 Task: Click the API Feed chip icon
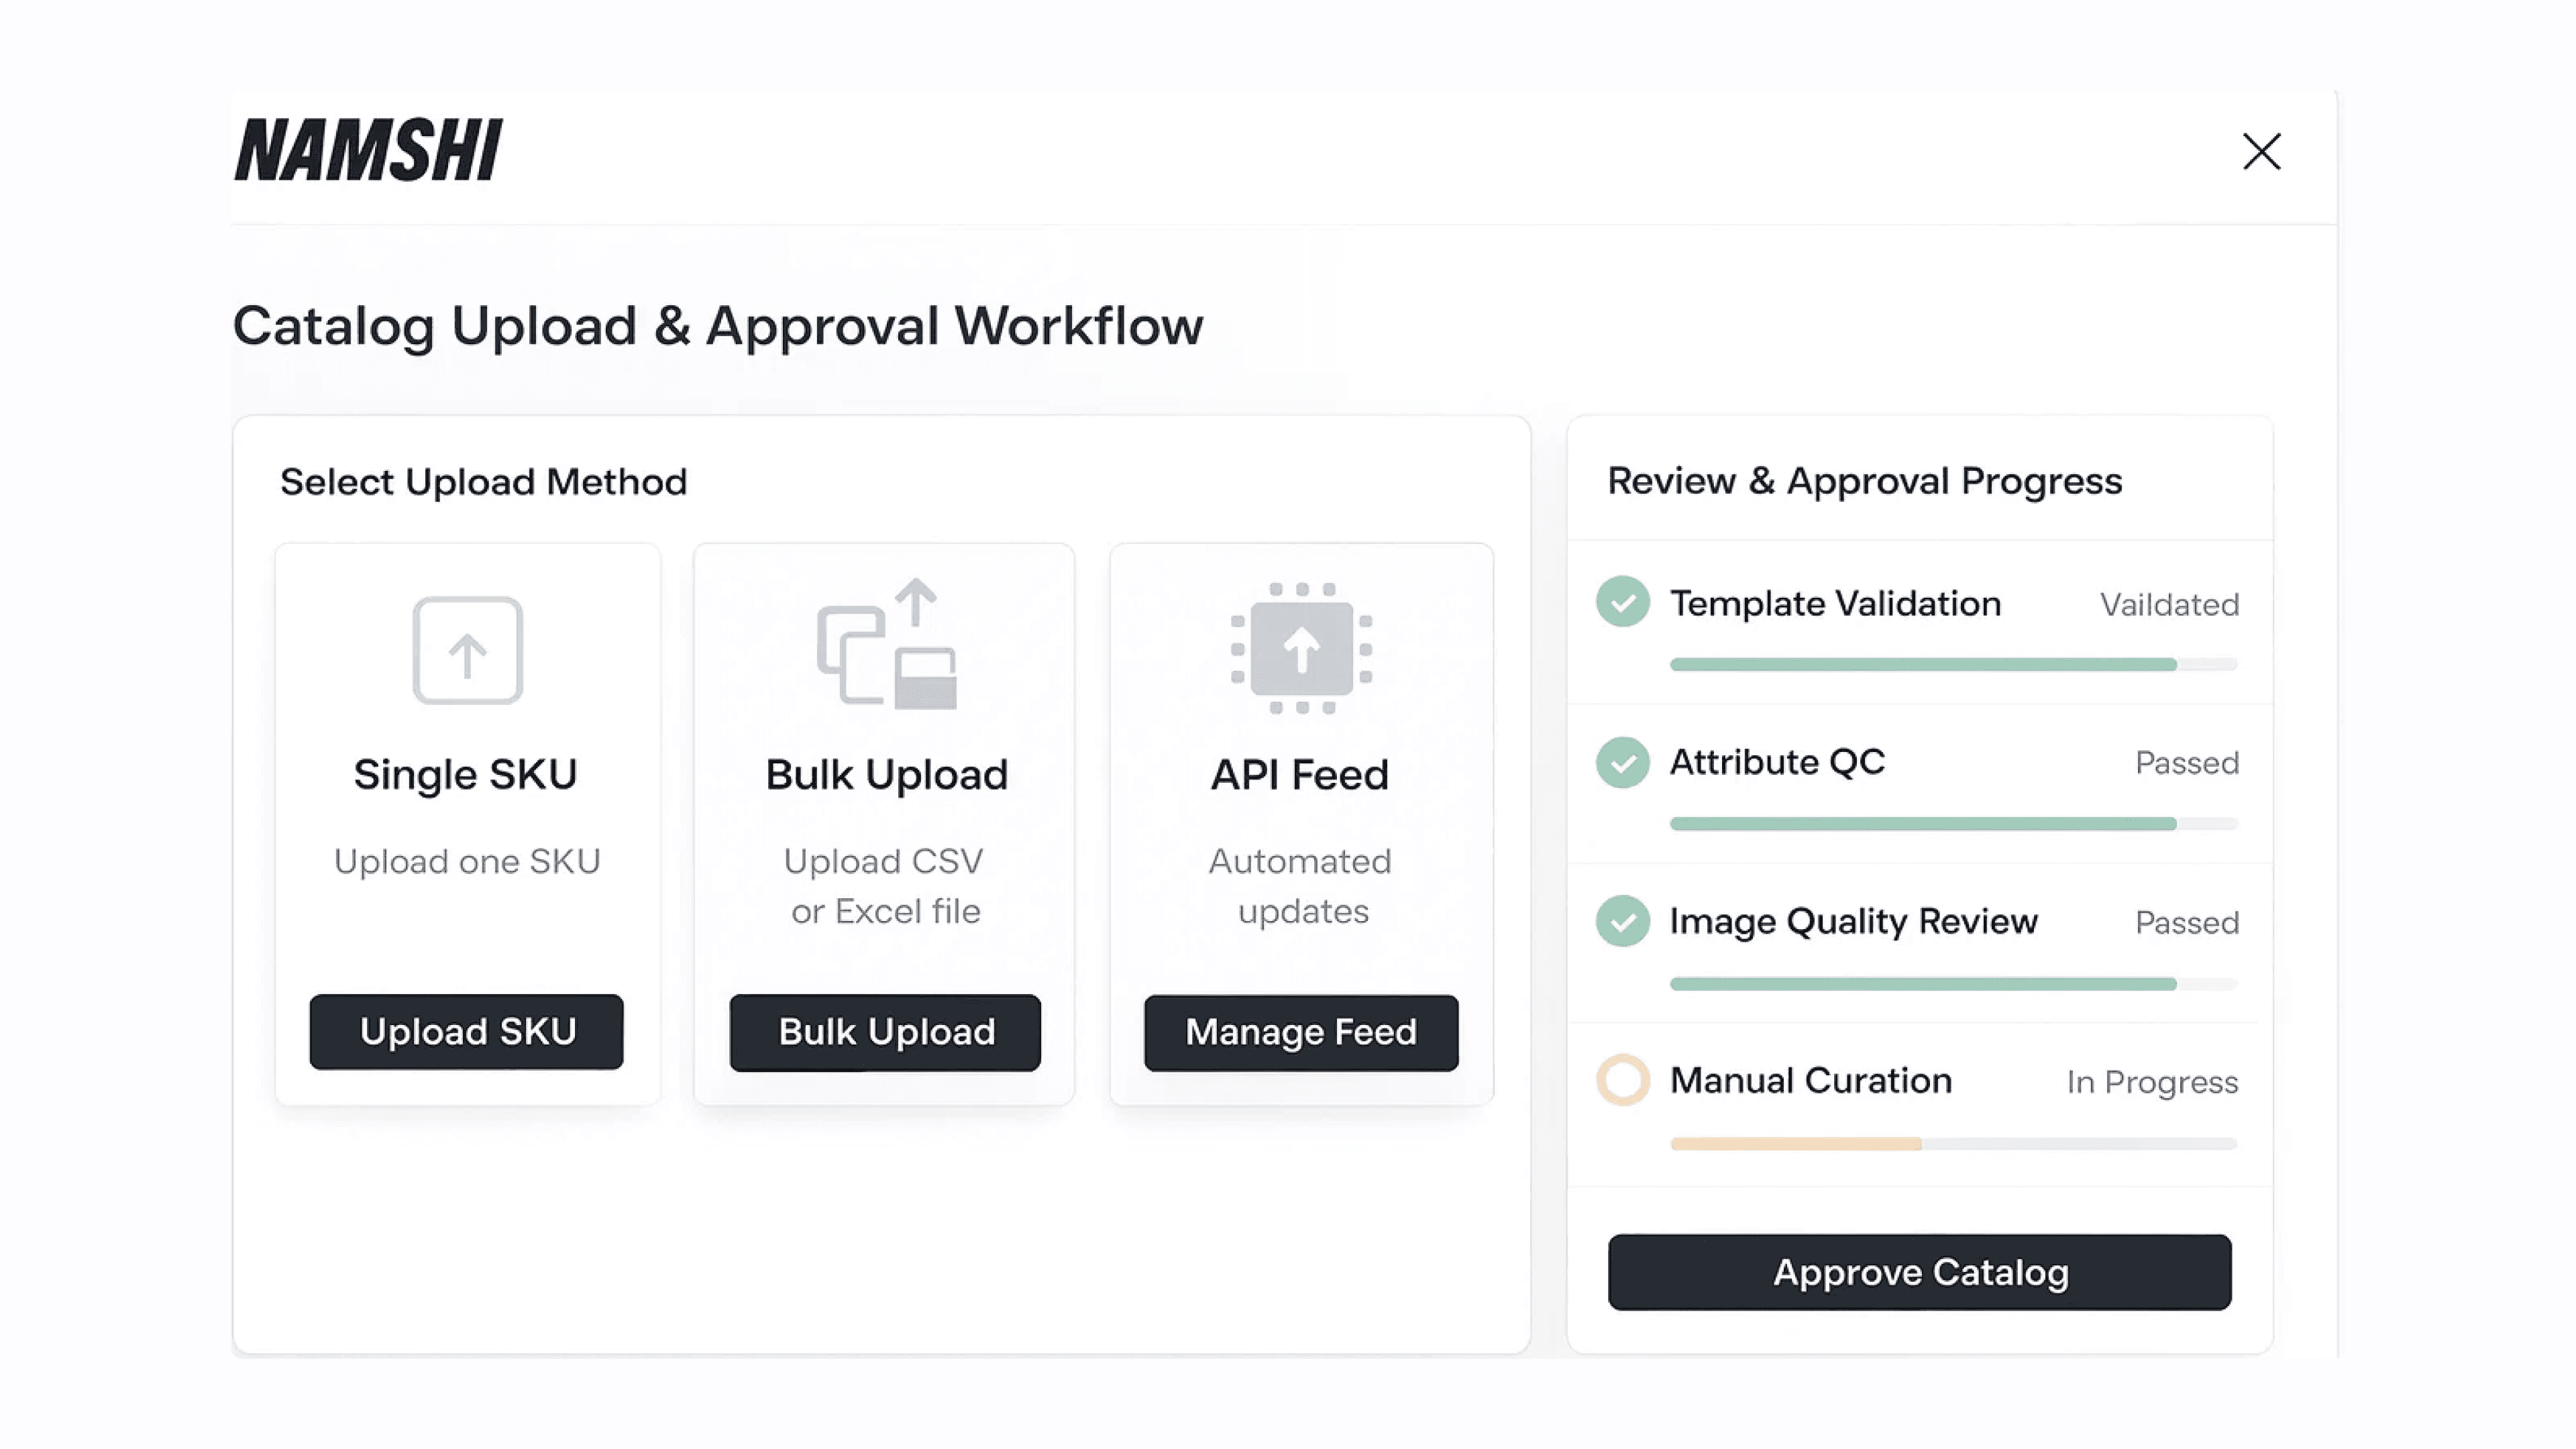(1301, 648)
